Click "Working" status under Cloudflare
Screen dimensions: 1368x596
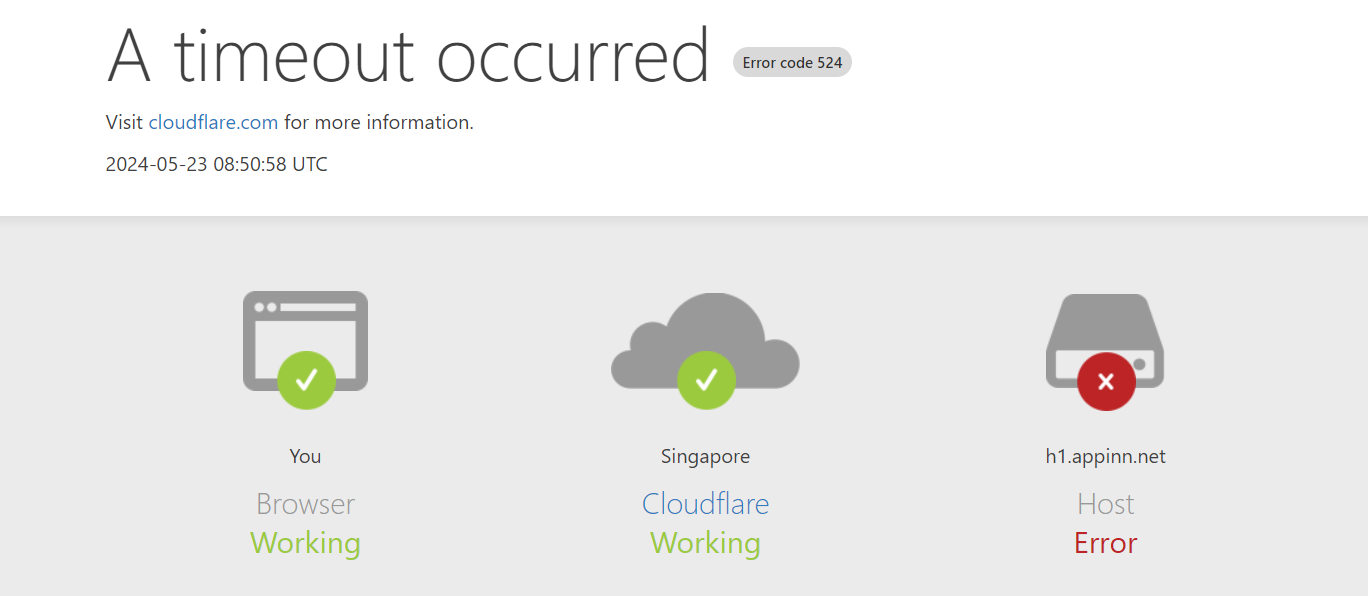pos(705,543)
